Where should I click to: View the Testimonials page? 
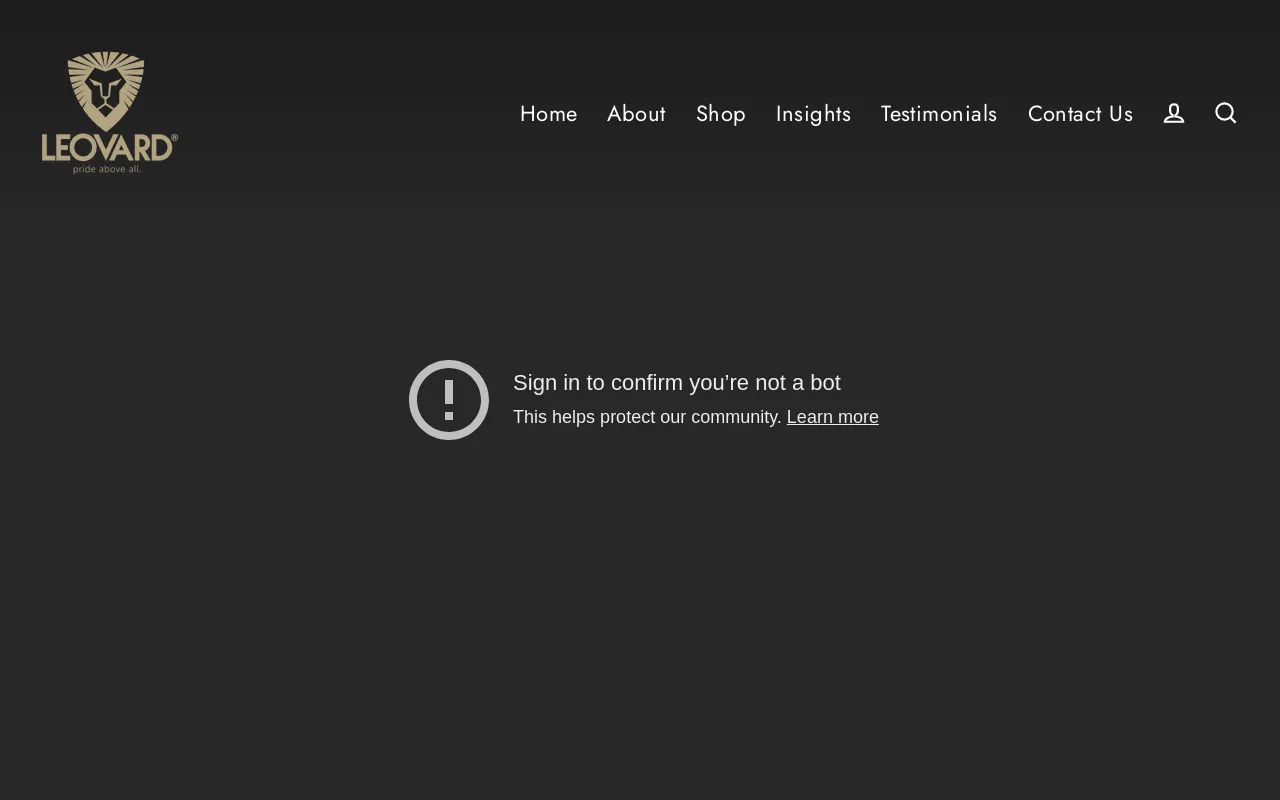939,113
